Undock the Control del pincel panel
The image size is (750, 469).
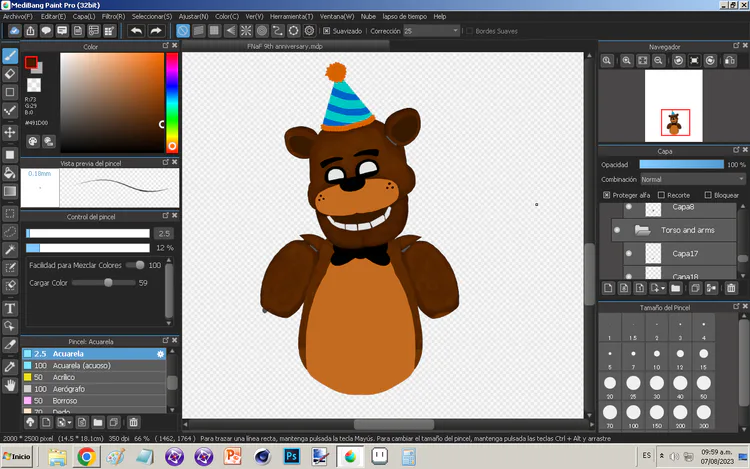(x=165, y=216)
